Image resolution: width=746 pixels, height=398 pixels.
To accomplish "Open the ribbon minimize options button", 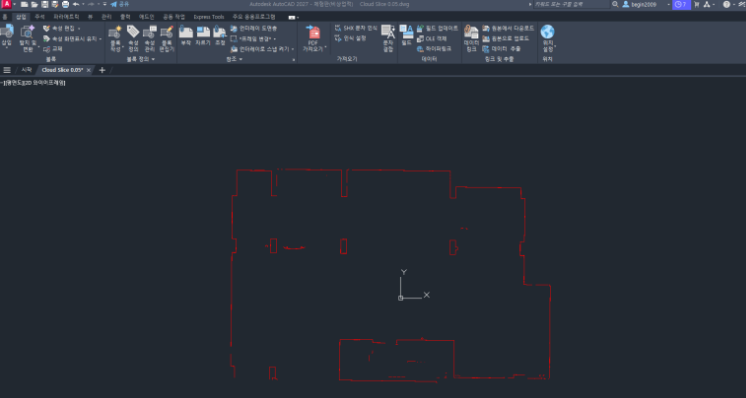I will point(293,17).
